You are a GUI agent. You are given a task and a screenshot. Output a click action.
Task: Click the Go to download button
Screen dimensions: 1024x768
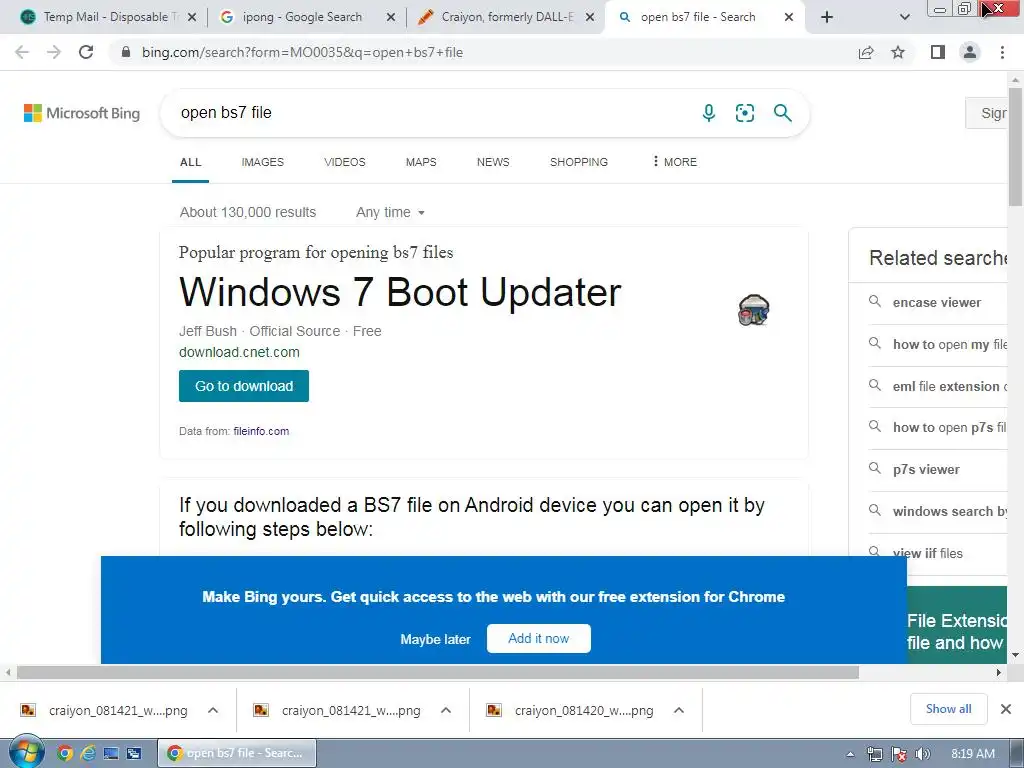(244, 386)
